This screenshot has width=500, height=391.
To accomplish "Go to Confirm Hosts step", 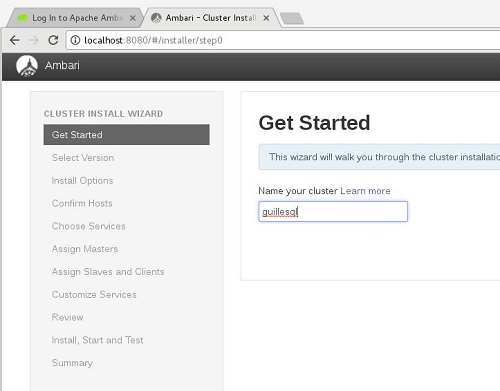I will pos(82,203).
